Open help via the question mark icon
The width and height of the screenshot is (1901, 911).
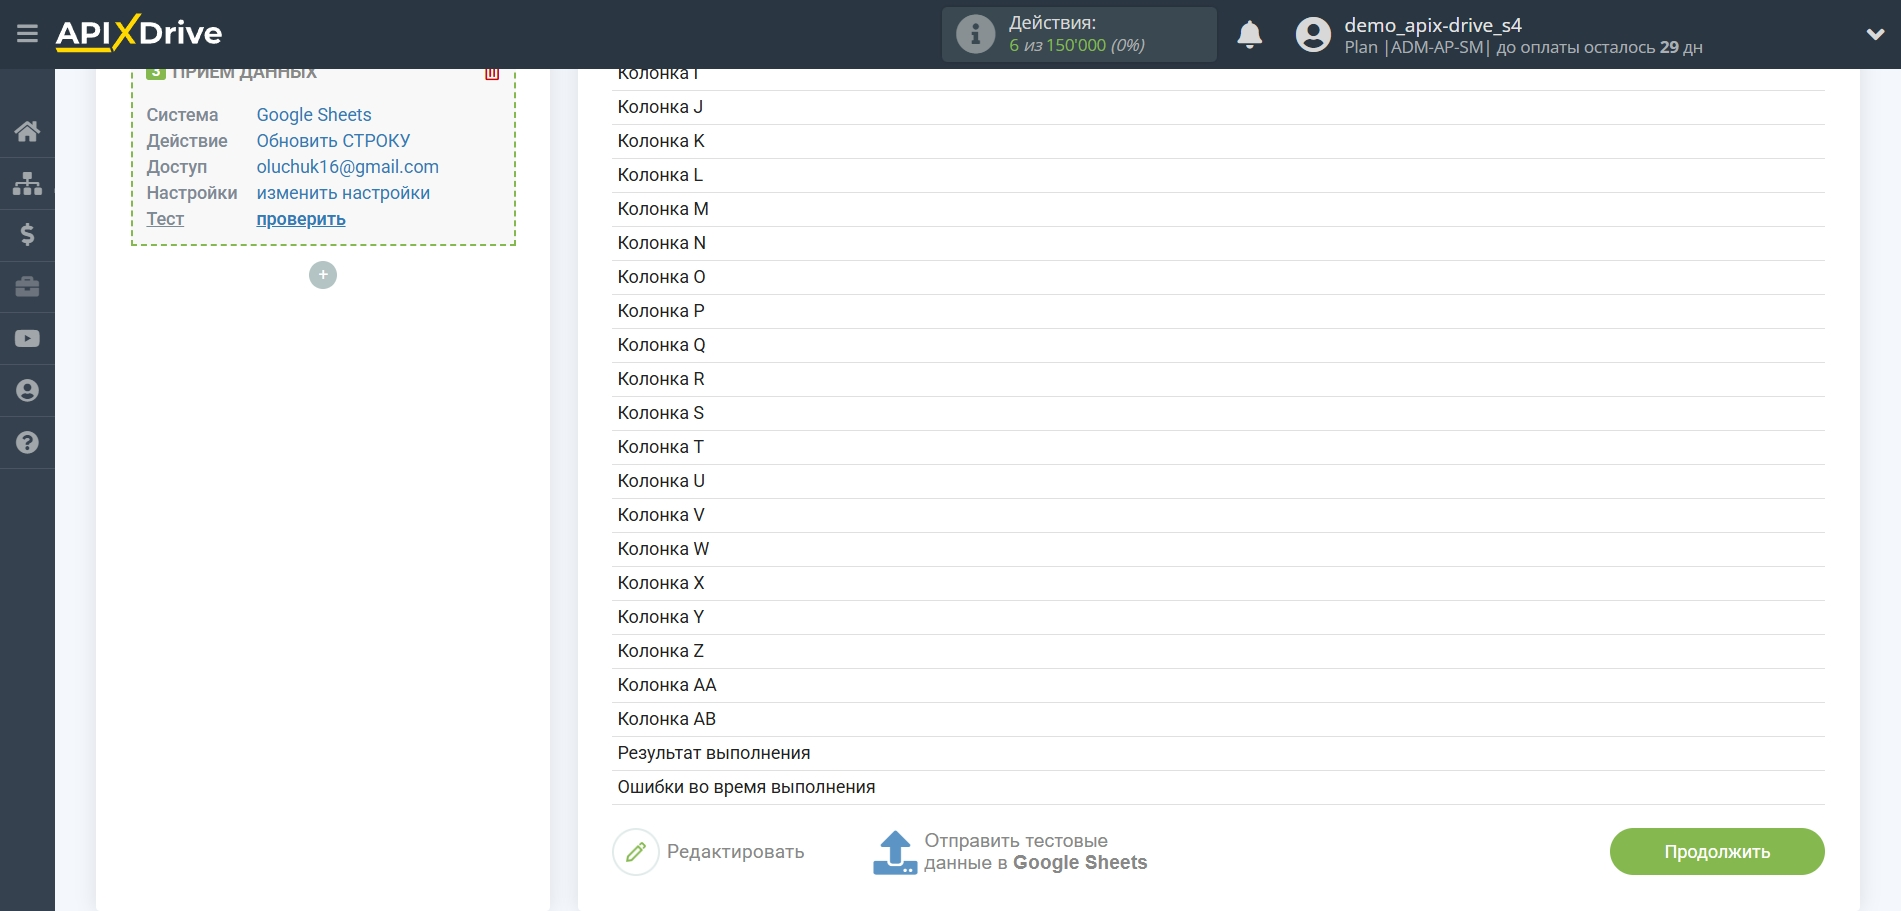27,442
